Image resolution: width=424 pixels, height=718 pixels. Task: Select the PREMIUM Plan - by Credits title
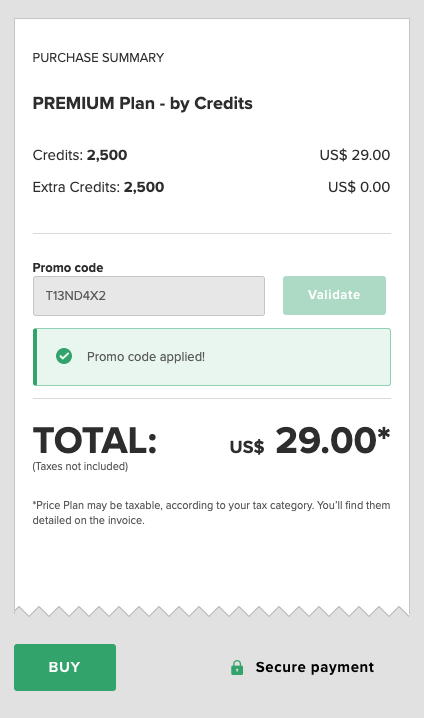pyautogui.click(x=142, y=103)
